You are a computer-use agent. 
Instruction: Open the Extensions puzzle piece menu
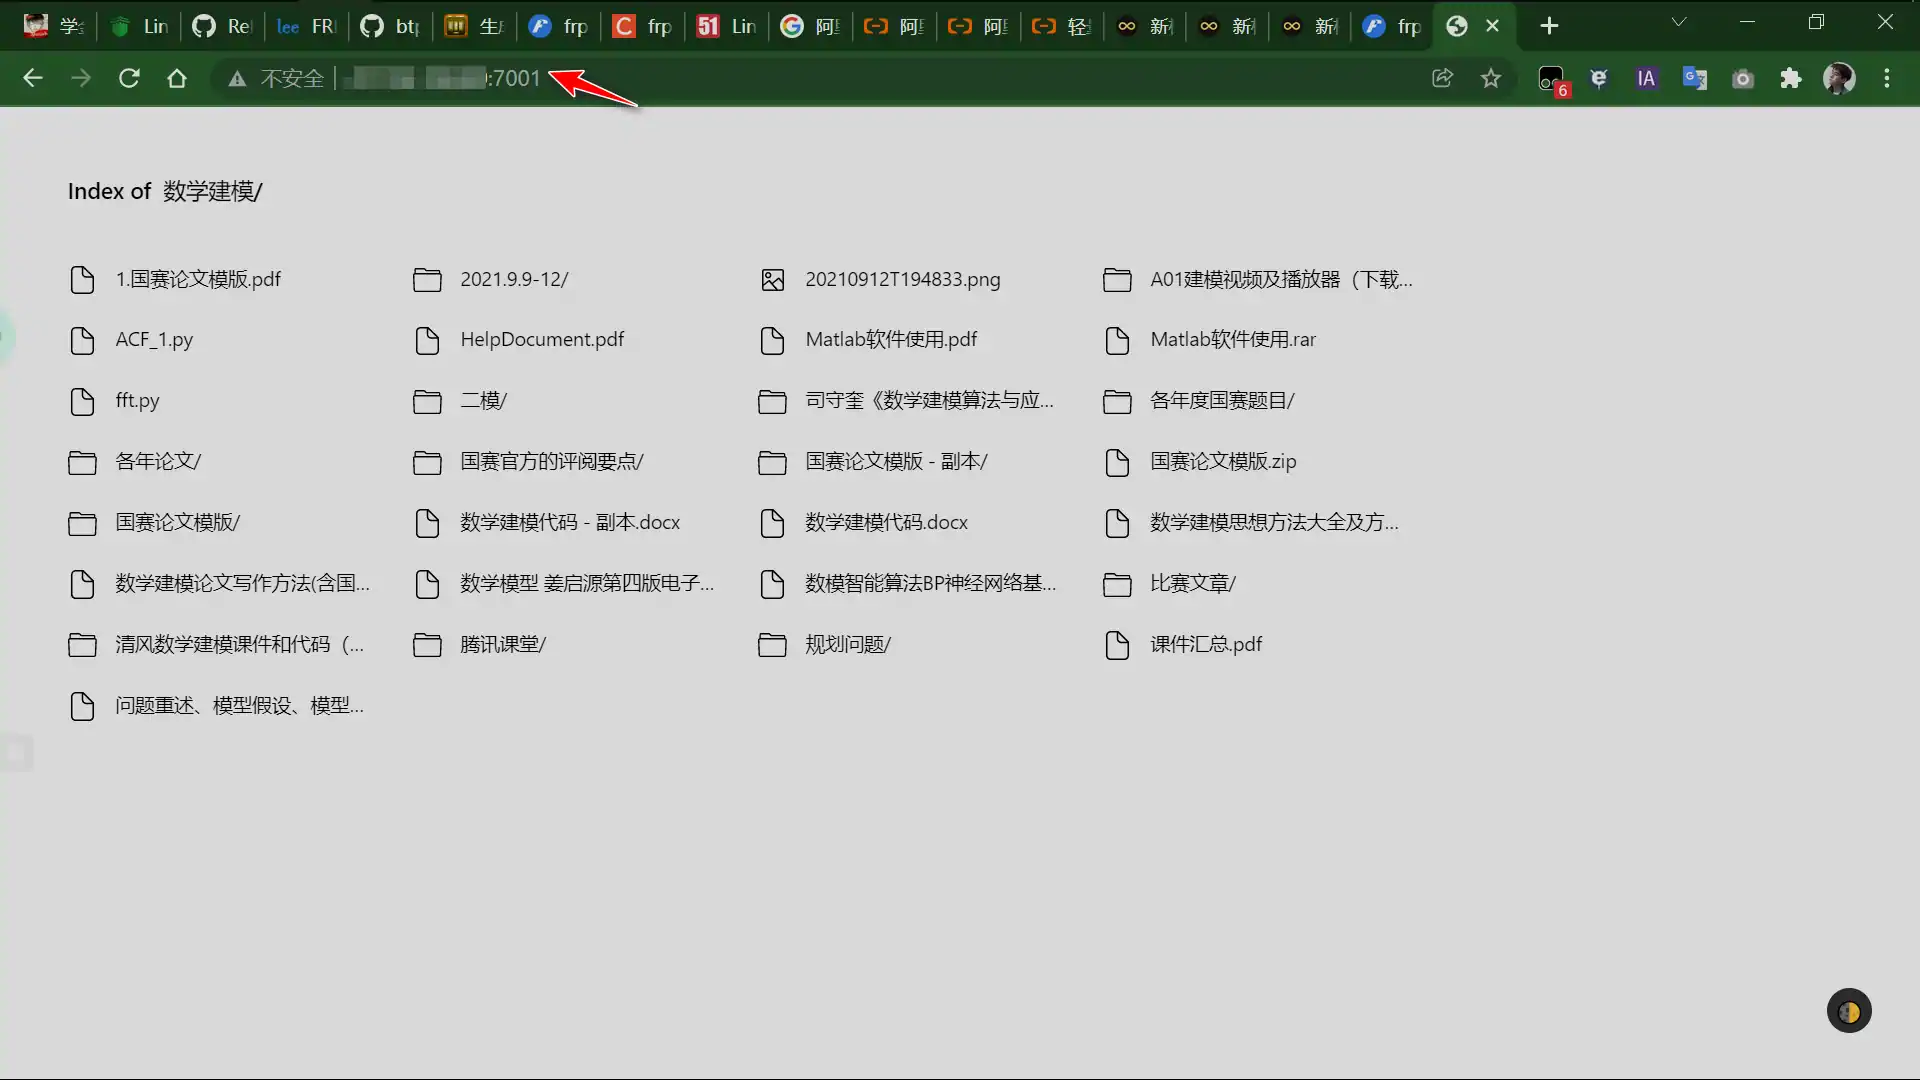click(1791, 78)
